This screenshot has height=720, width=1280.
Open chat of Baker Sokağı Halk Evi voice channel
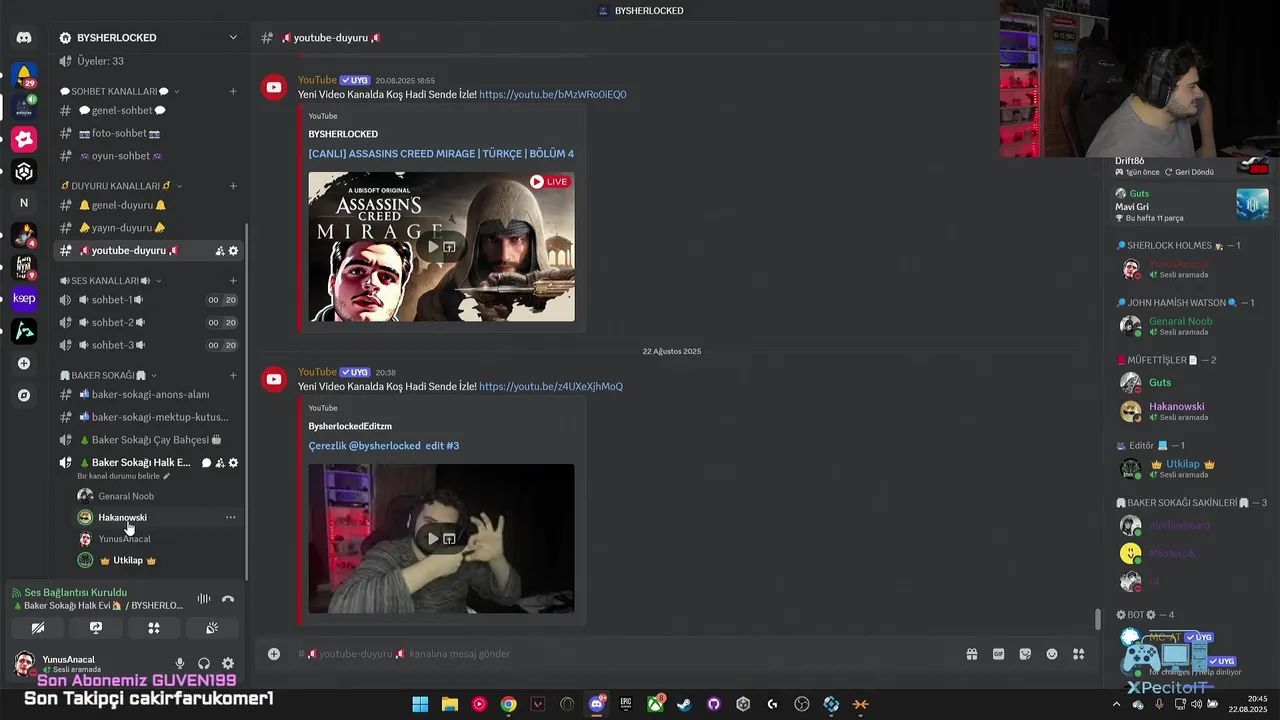206,463
